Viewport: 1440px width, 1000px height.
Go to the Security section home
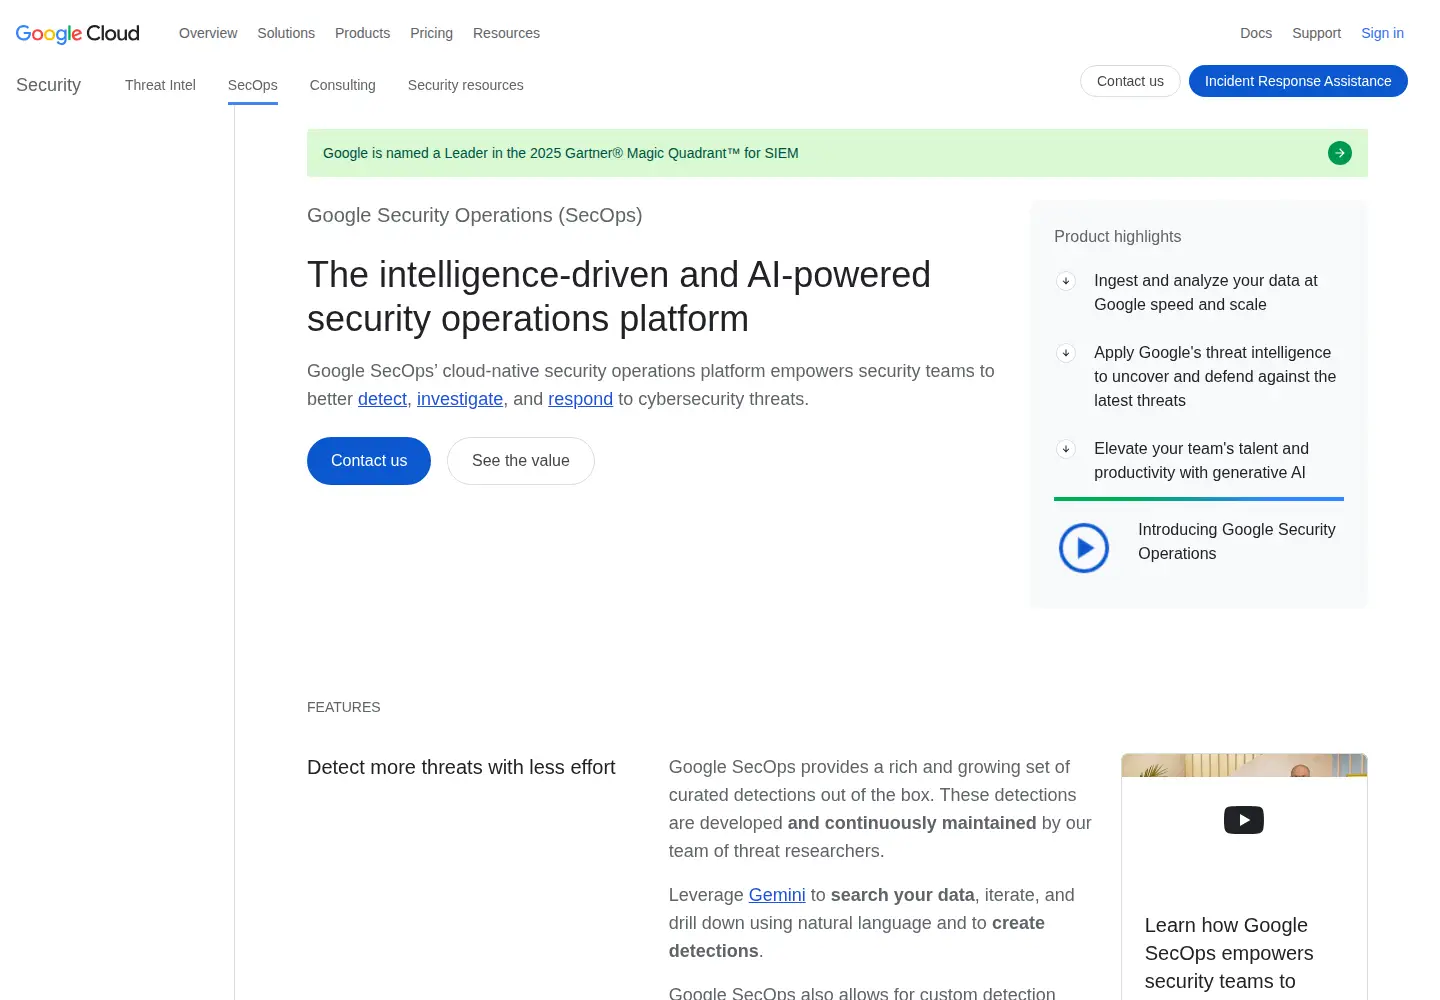tap(48, 85)
